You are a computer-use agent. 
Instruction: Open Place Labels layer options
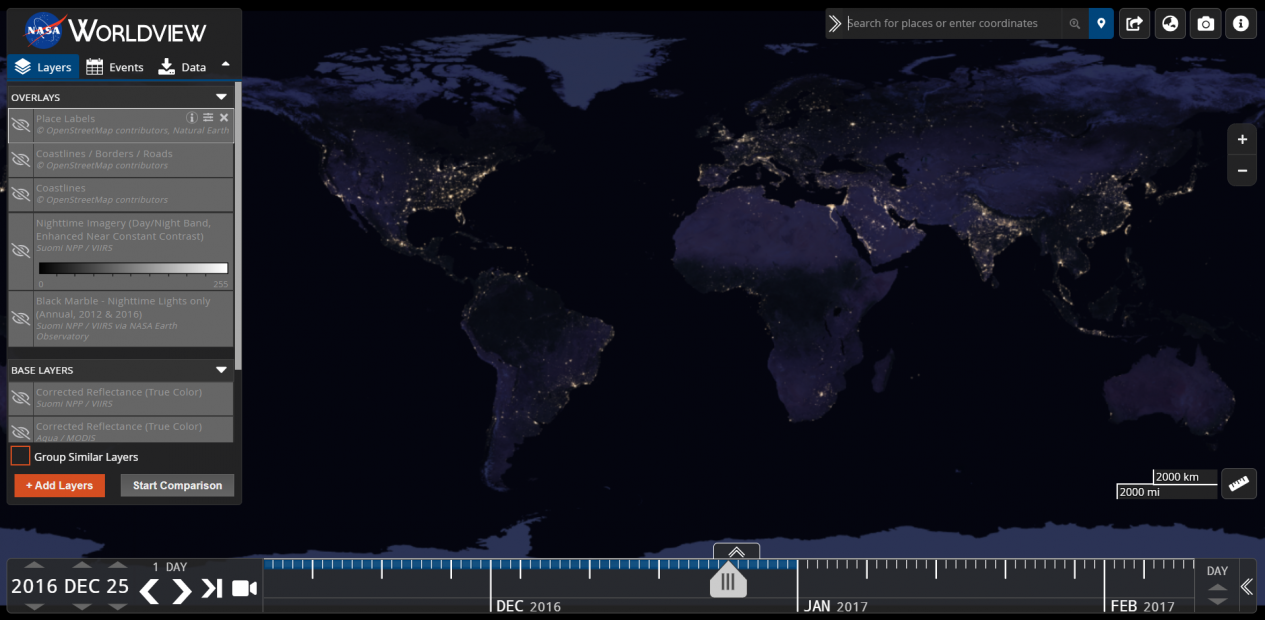pyautogui.click(x=208, y=118)
